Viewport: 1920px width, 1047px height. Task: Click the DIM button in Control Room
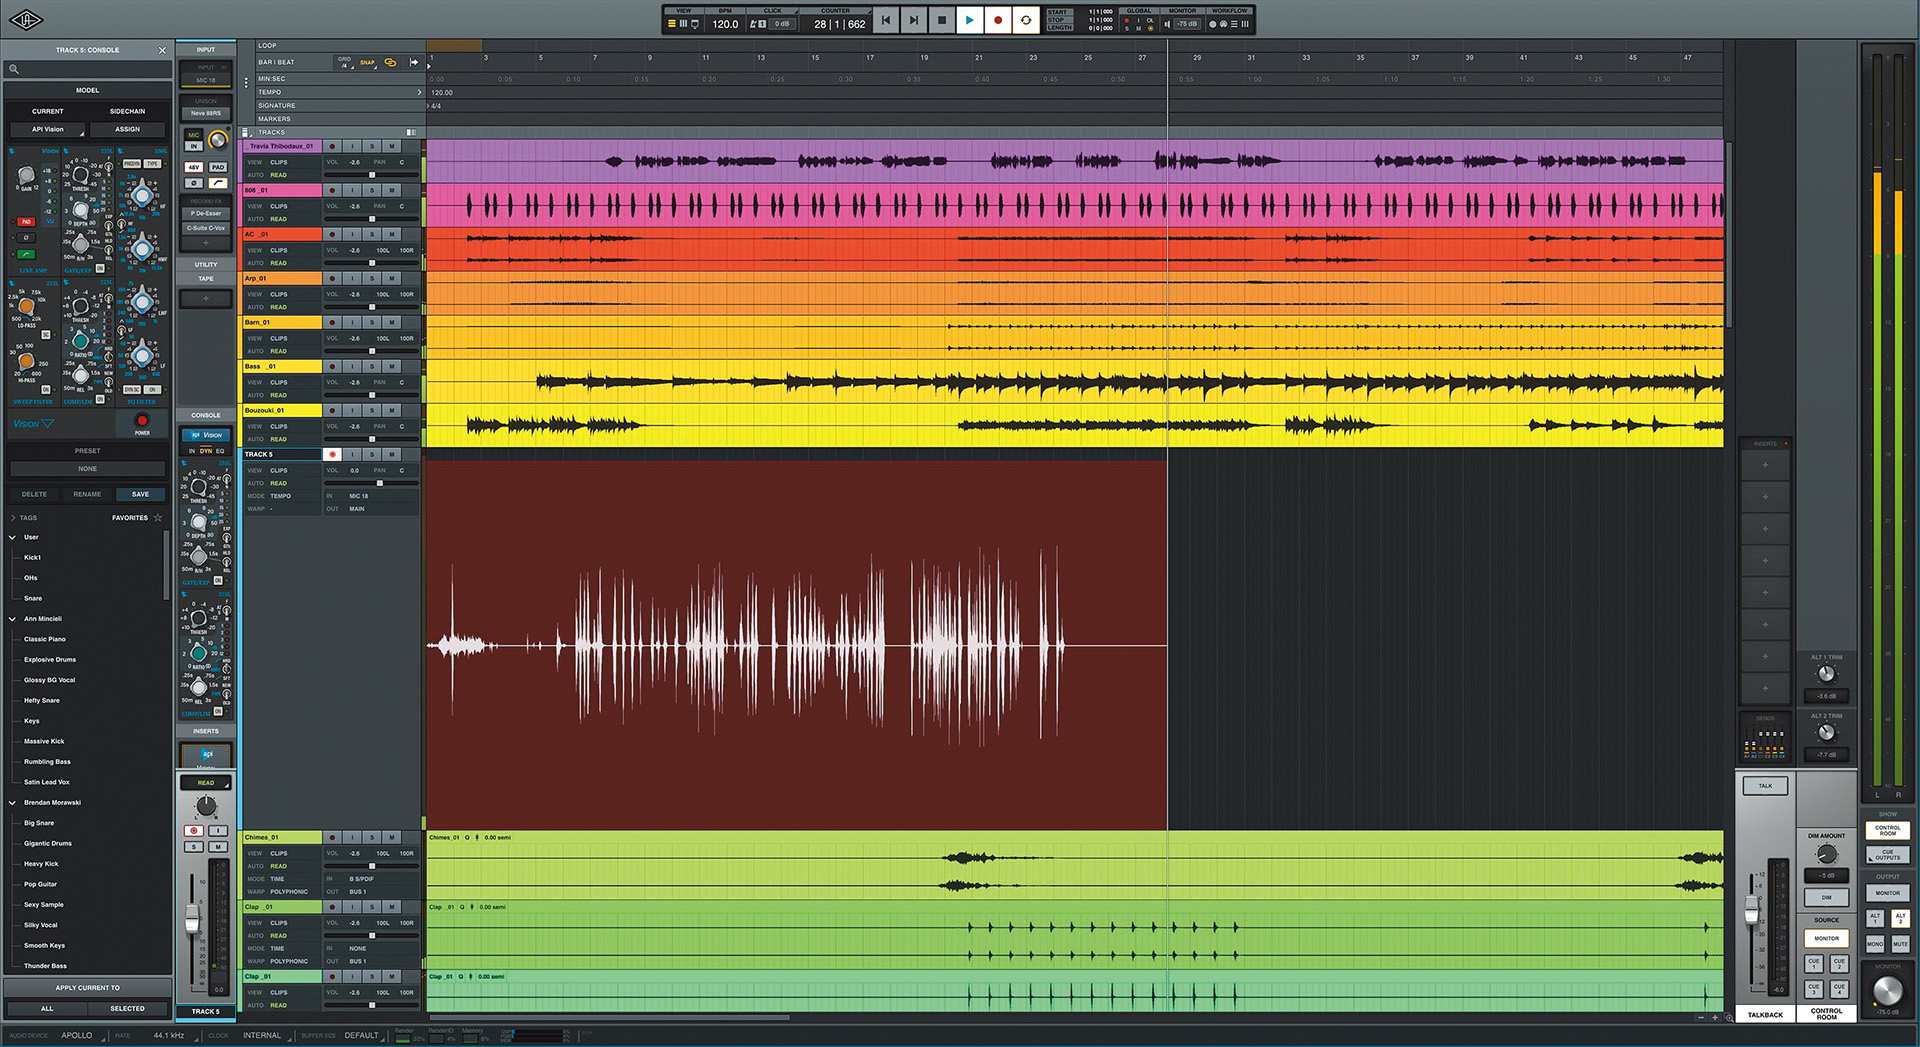(x=1826, y=897)
